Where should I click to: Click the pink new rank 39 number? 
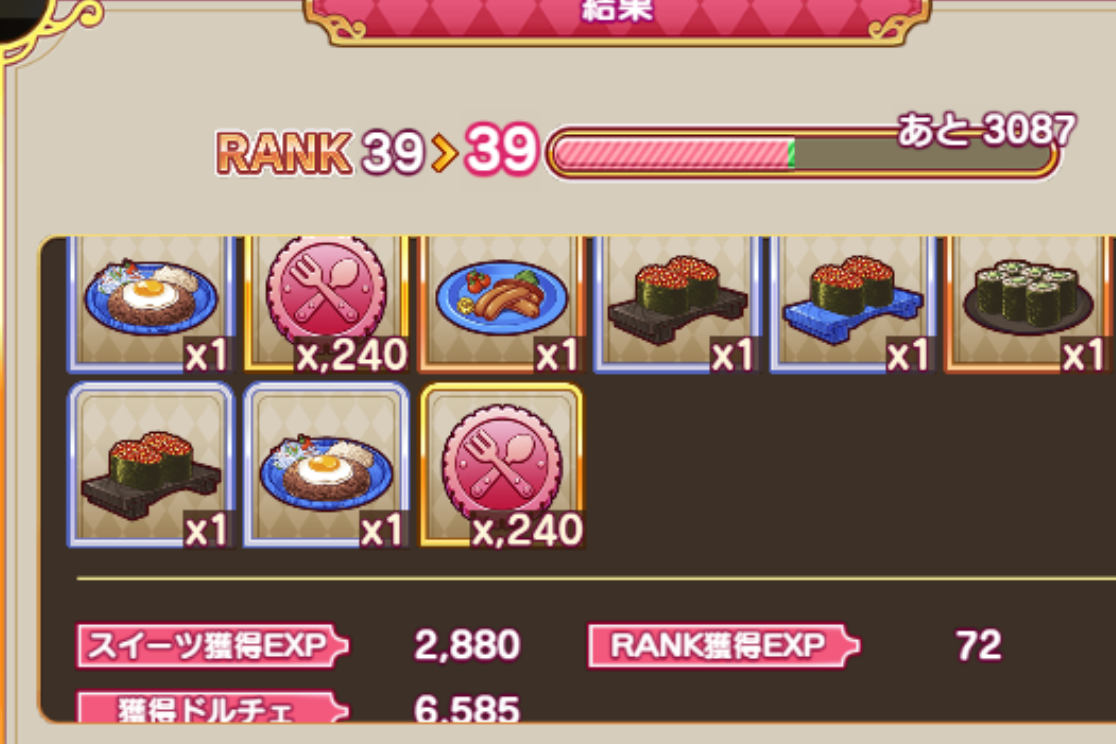point(501,150)
